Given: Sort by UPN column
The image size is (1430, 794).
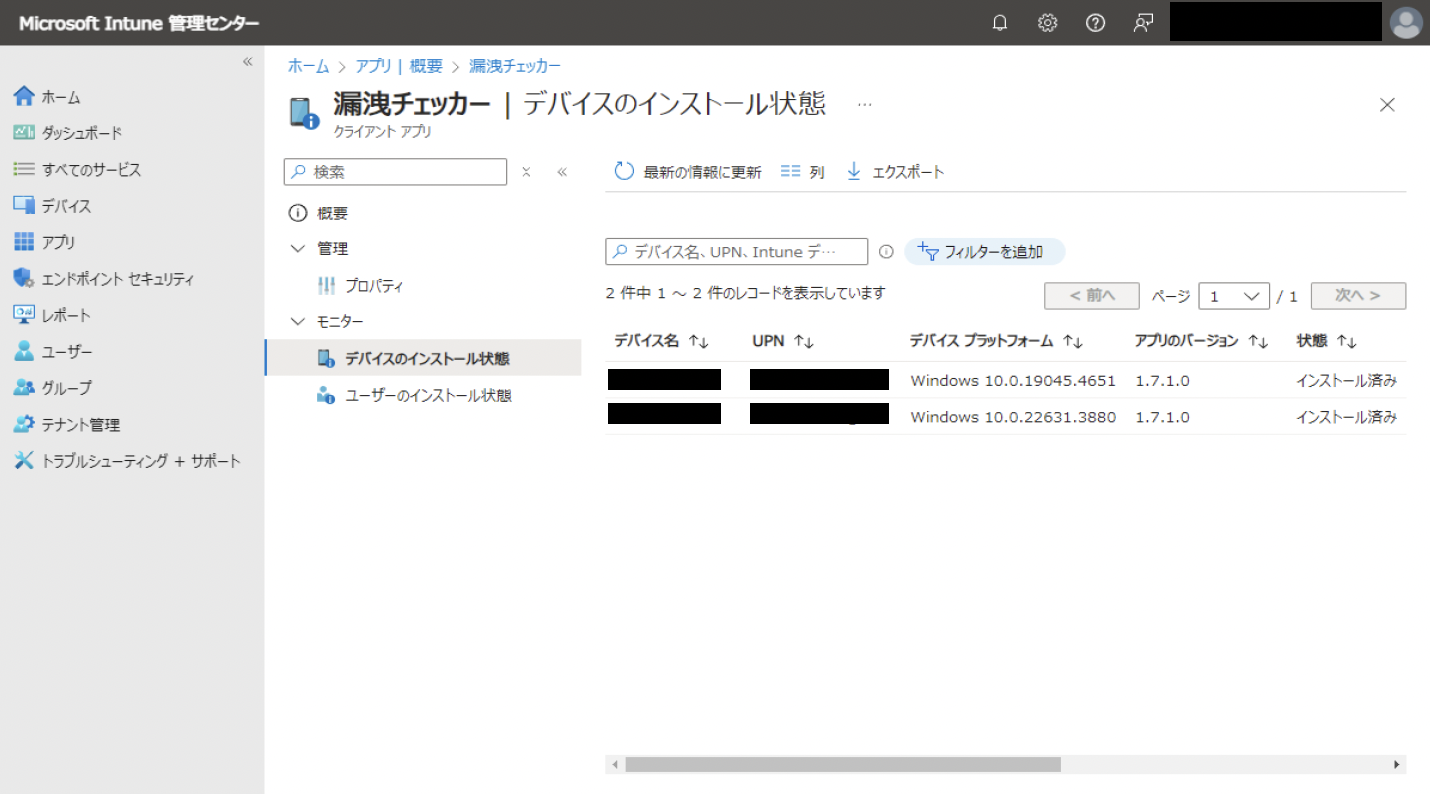Looking at the screenshot, I should click(783, 341).
